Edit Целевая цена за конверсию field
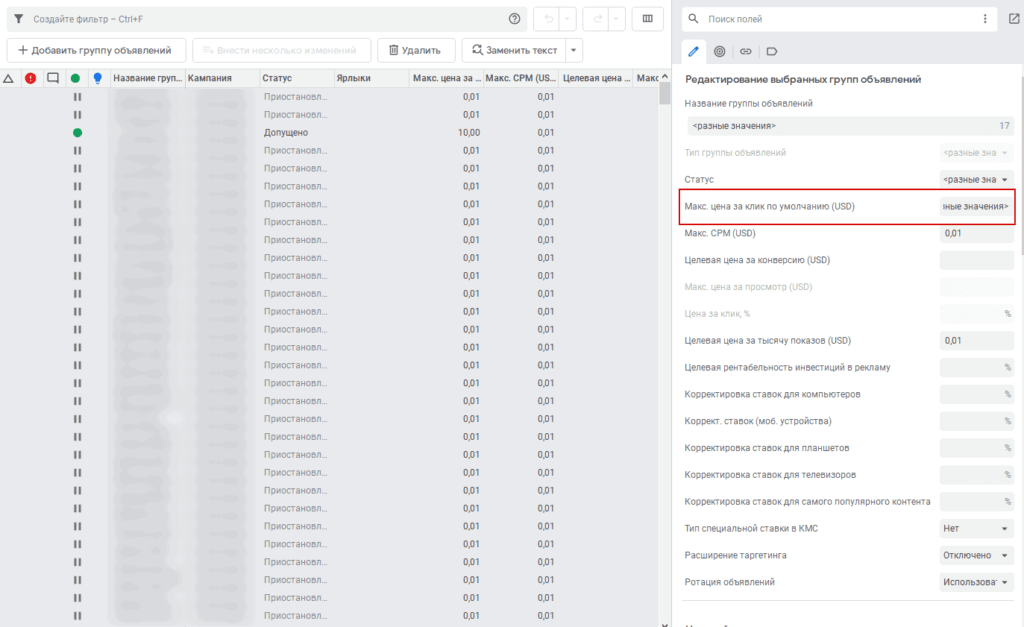 [976, 260]
